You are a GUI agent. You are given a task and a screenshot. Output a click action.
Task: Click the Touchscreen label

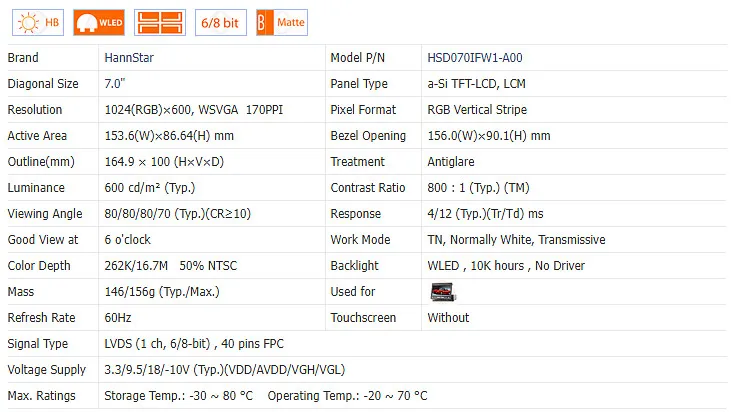(x=363, y=318)
